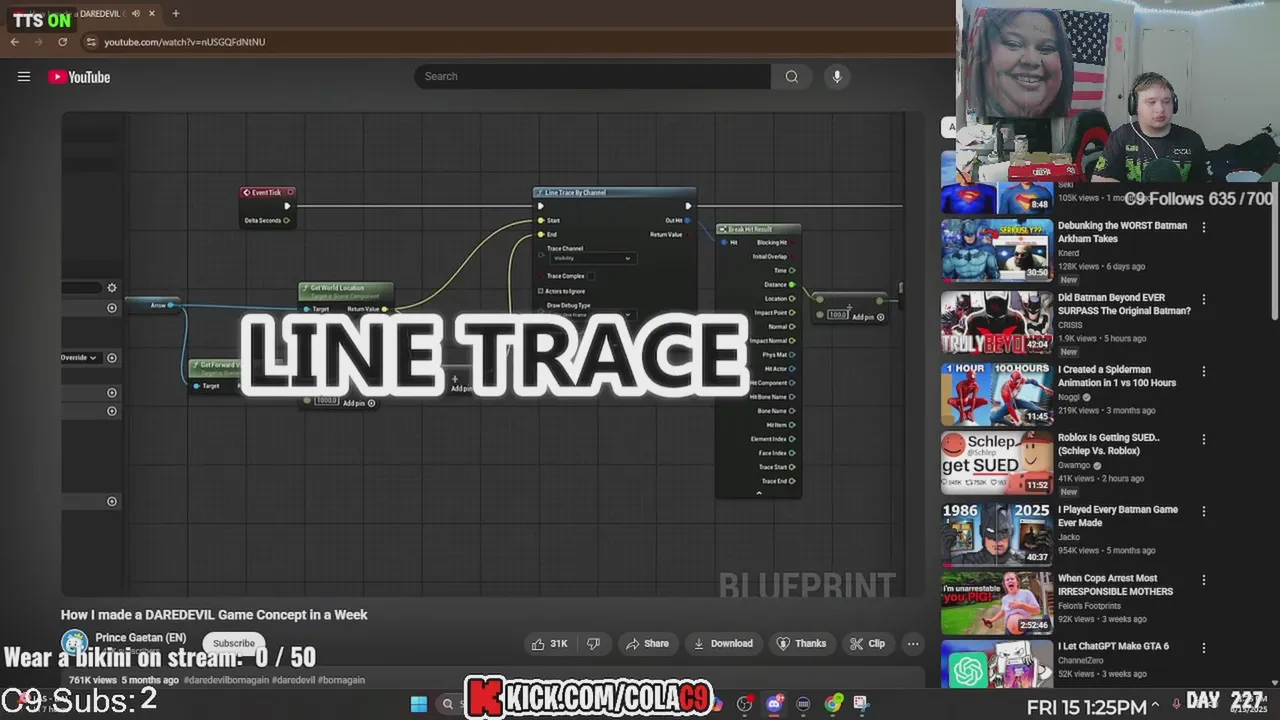This screenshot has height=720, width=1280.
Task: Open title 'I Played Every Batman Game Ever Made'
Action: pyautogui.click(x=1118, y=516)
